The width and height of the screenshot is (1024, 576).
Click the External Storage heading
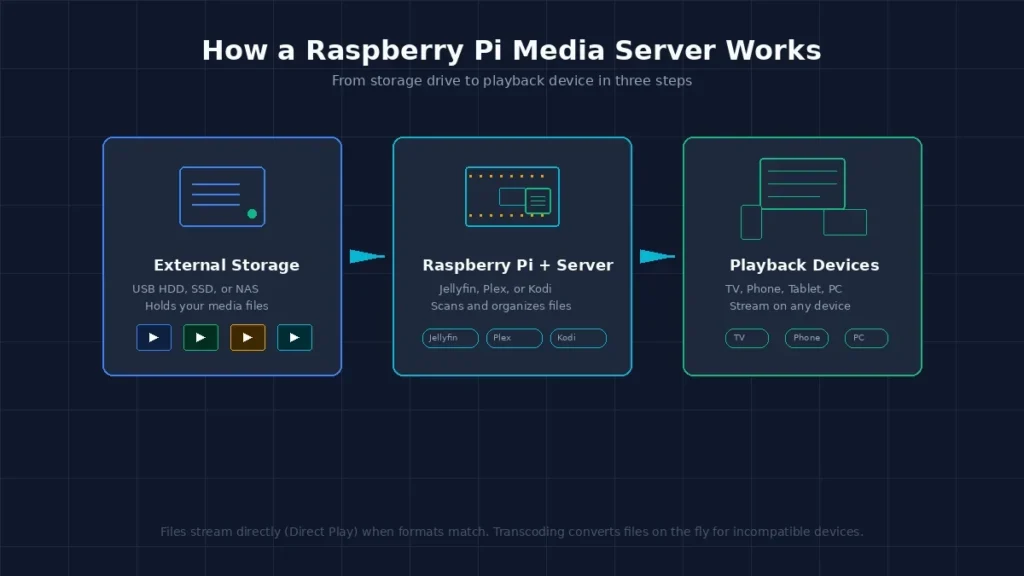[x=227, y=265]
